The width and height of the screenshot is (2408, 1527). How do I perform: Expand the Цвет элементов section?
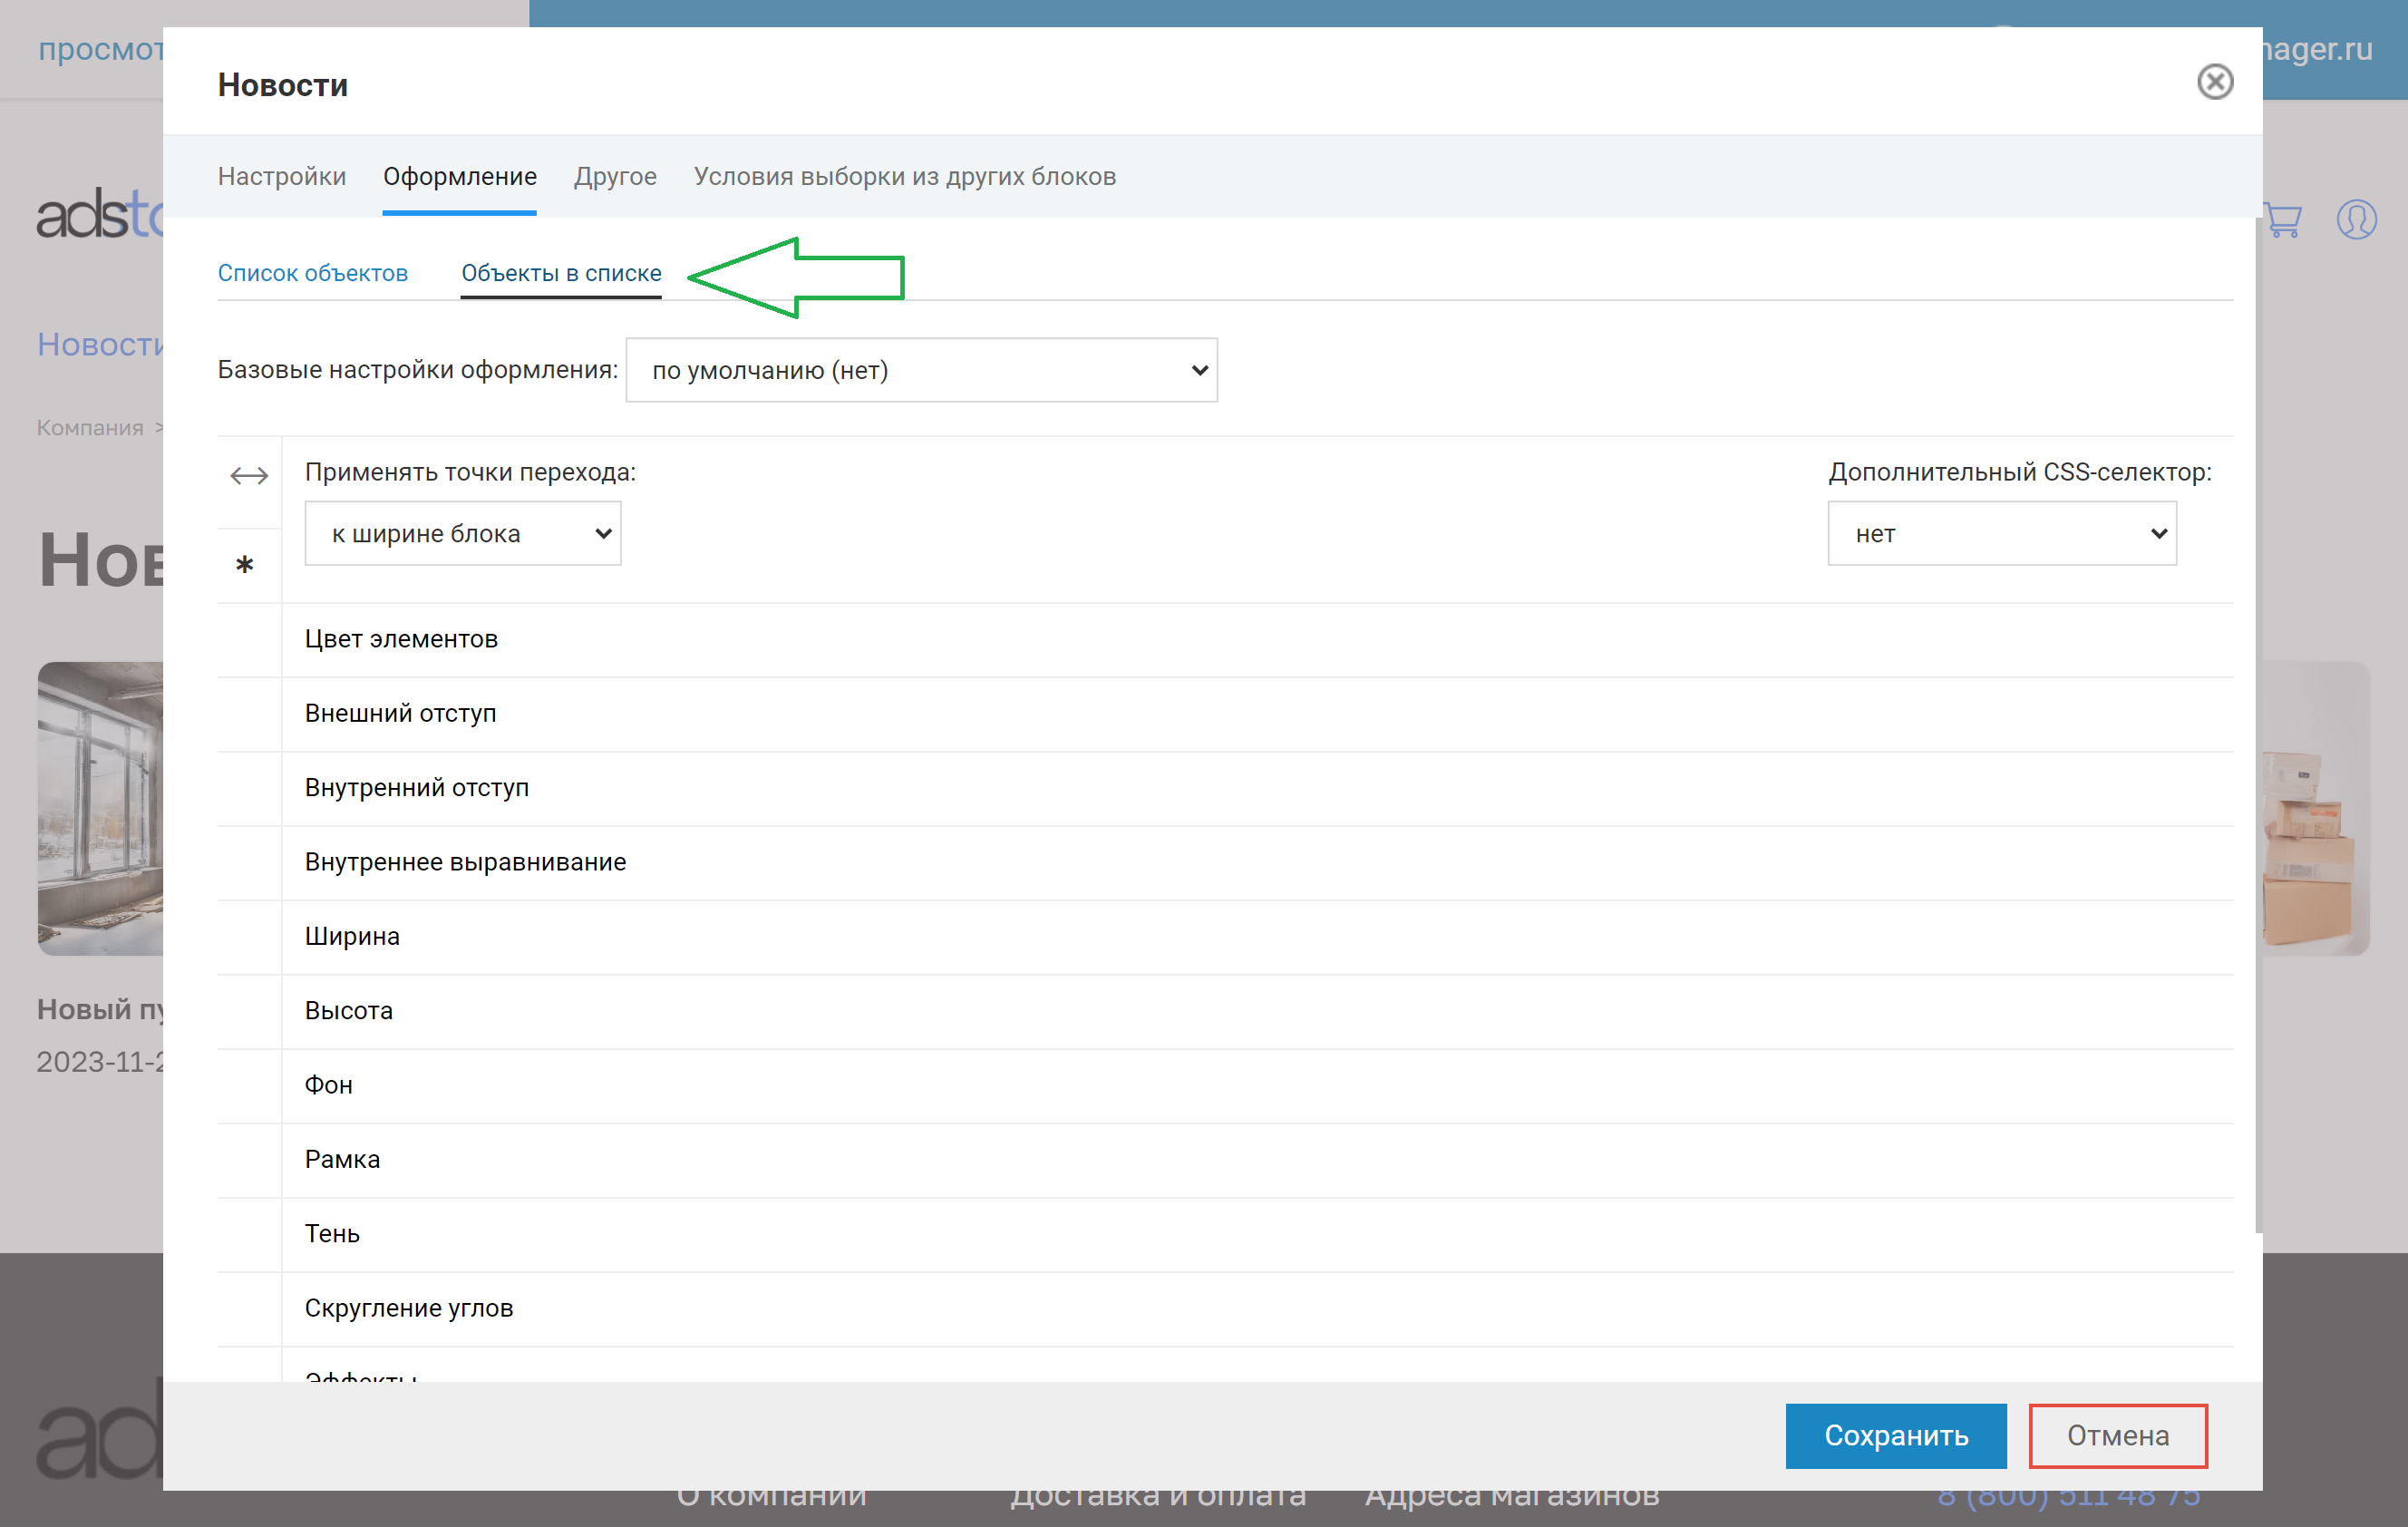click(401, 639)
